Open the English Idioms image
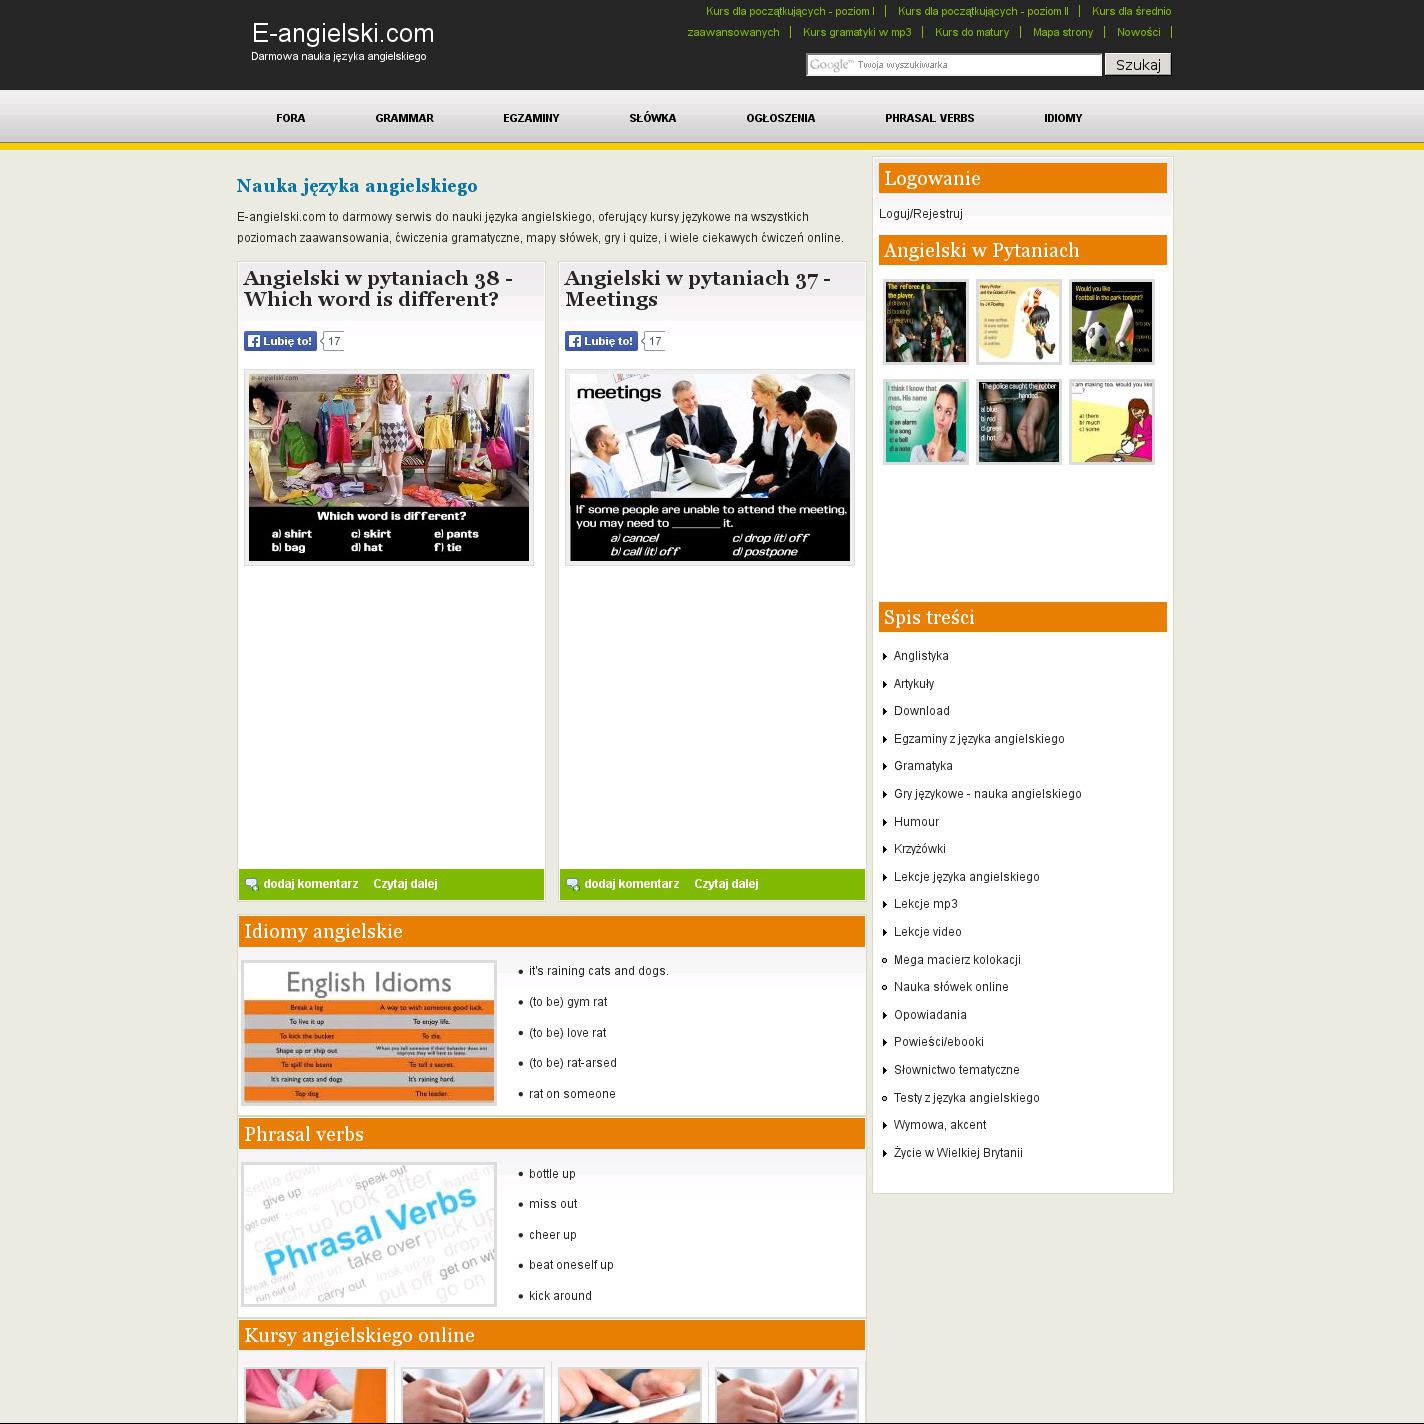 [x=369, y=1033]
